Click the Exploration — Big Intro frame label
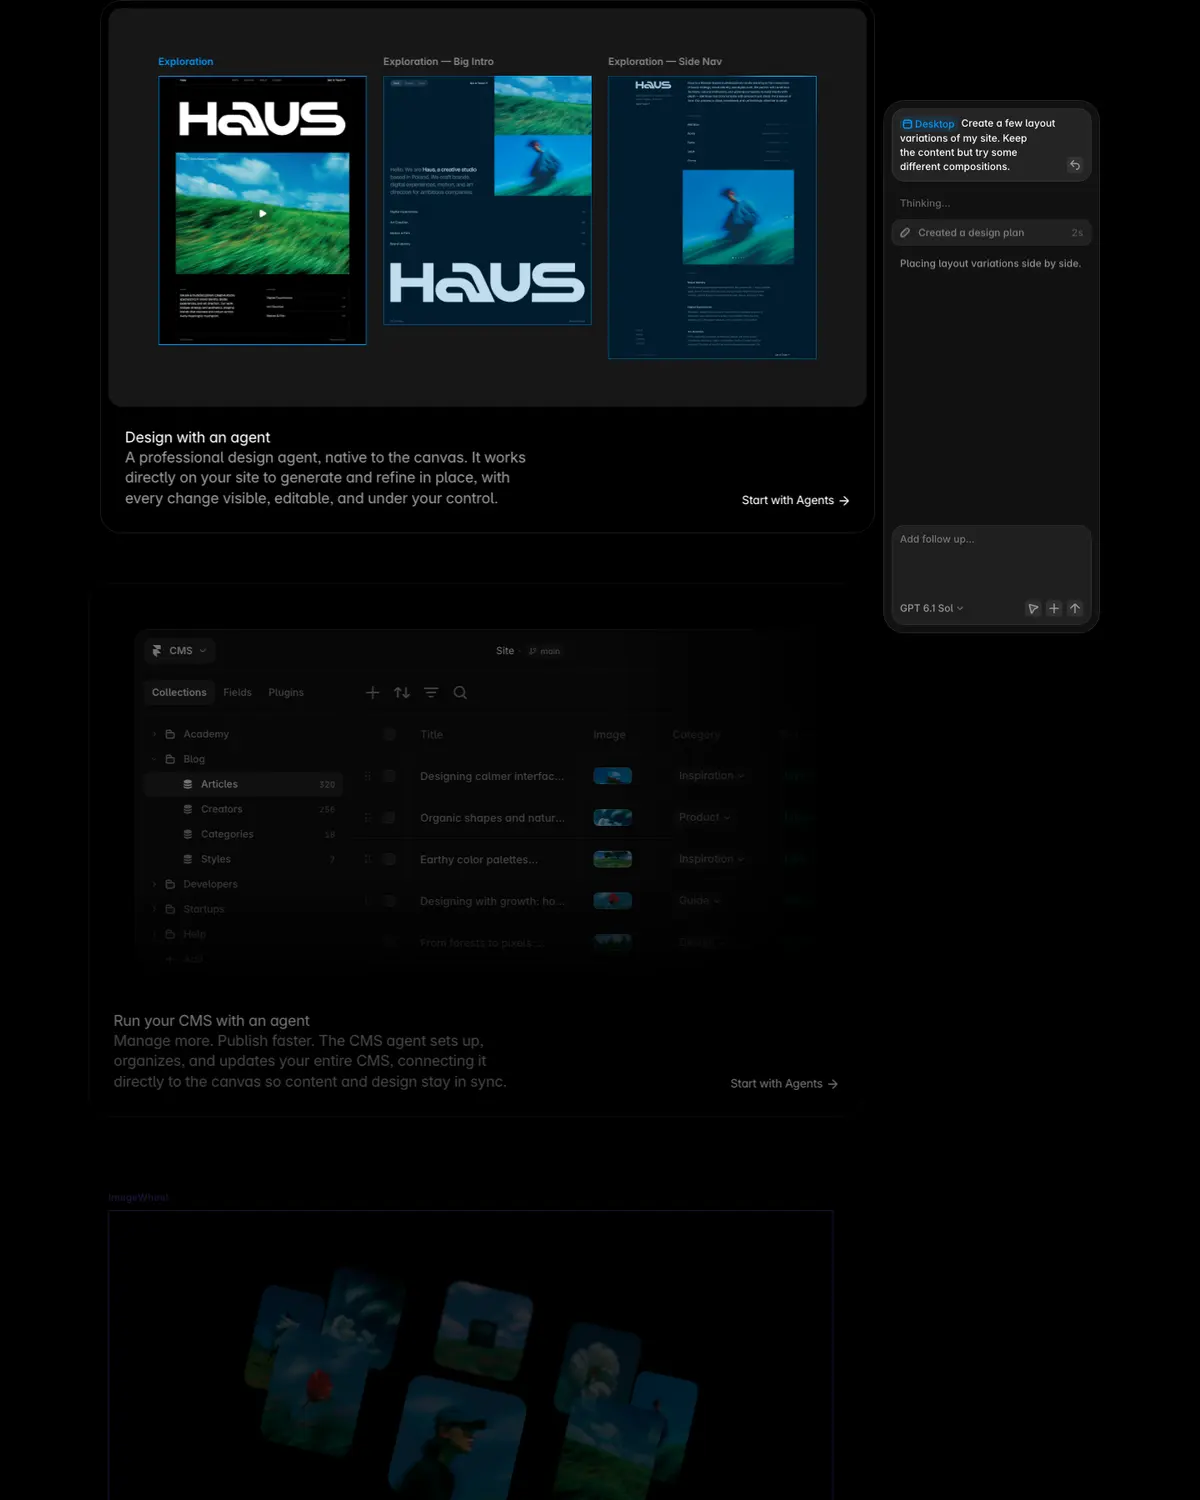1200x1500 pixels. (438, 62)
